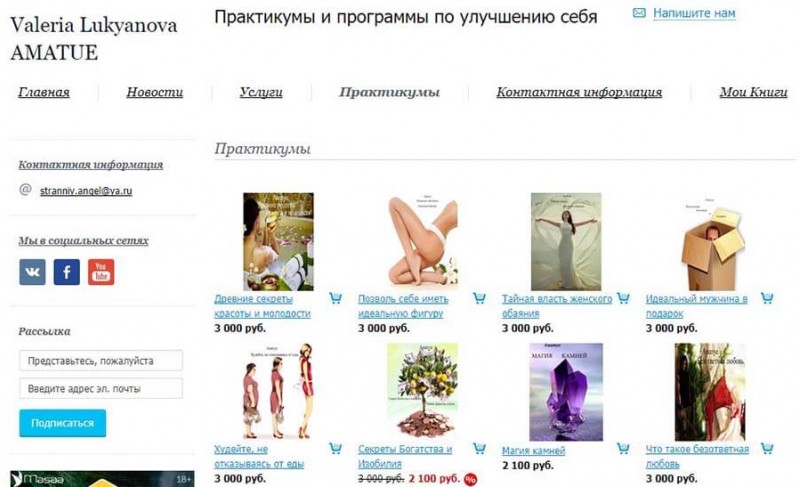Viewport: 800px width, 487px height.
Task: Open the purple crystal 'Магия камней' thumbnail
Action: pos(566,392)
